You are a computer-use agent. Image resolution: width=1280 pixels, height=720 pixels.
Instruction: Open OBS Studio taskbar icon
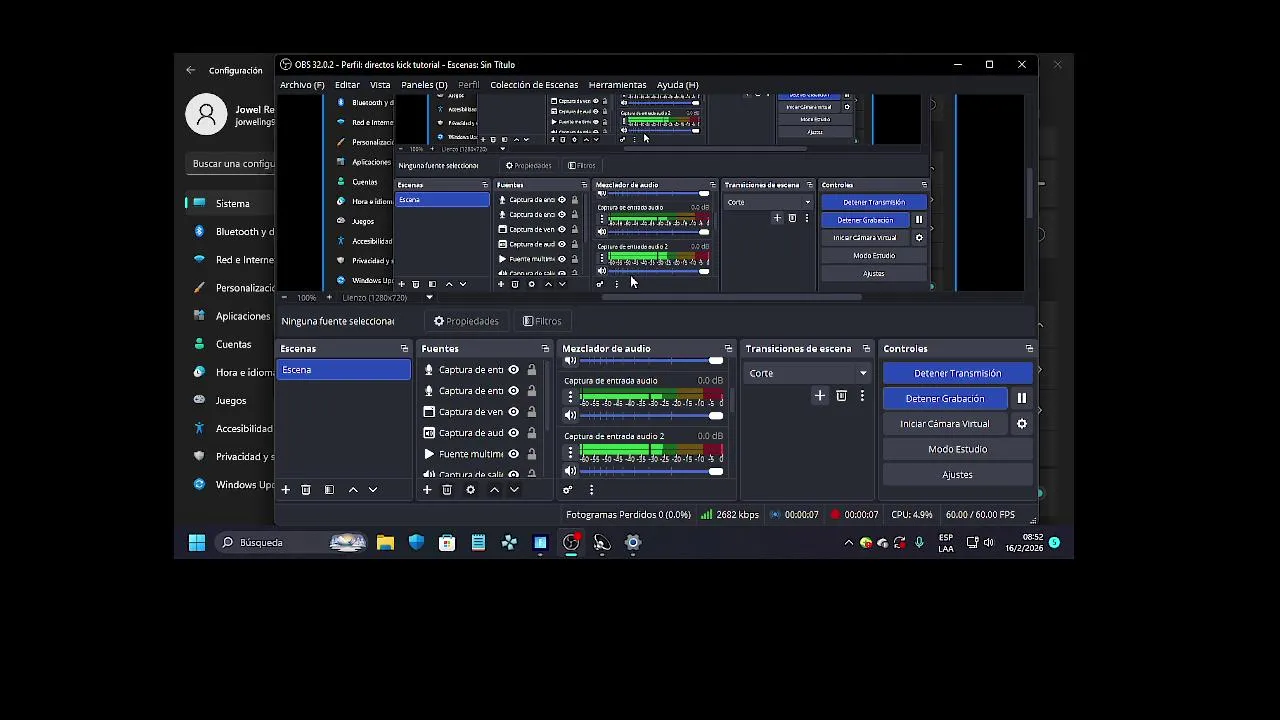click(x=571, y=542)
